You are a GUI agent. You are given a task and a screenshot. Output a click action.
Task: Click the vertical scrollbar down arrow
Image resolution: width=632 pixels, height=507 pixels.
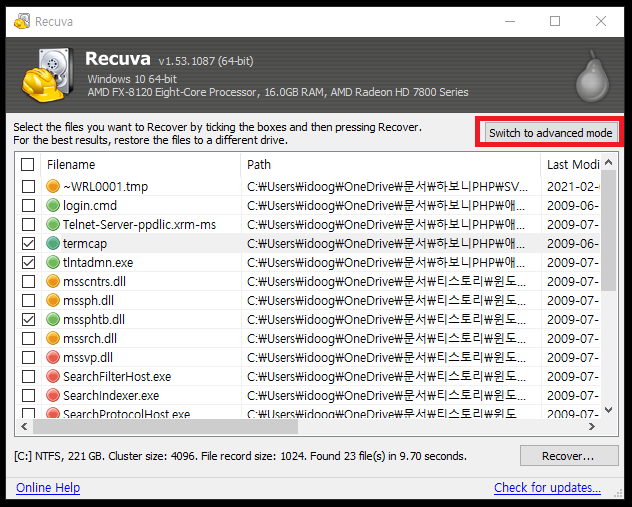click(x=609, y=409)
